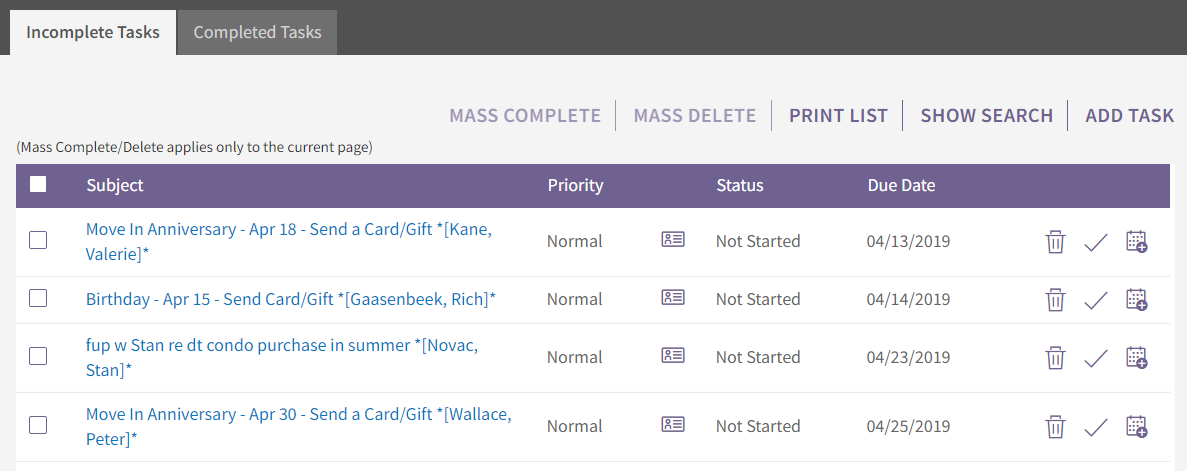Delete the Gaasenbeek birthday task with trash icon

tap(1055, 300)
